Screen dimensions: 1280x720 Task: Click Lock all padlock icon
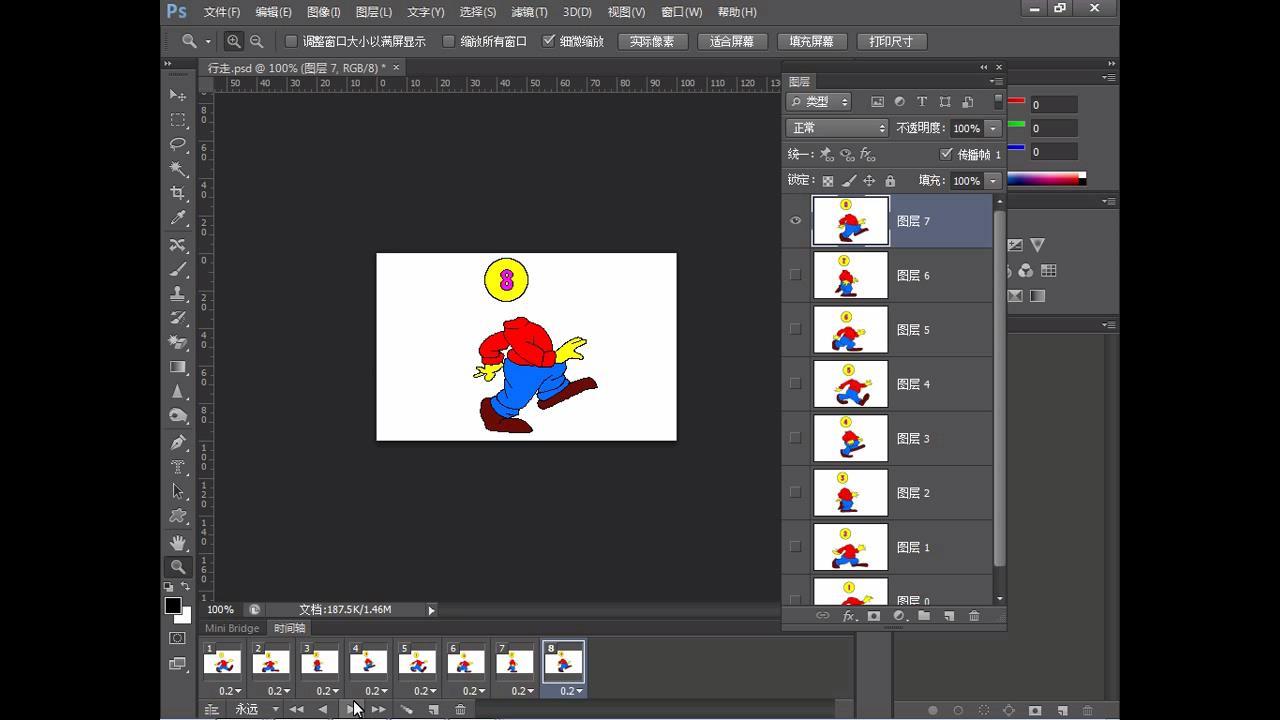pyautogui.click(x=890, y=181)
